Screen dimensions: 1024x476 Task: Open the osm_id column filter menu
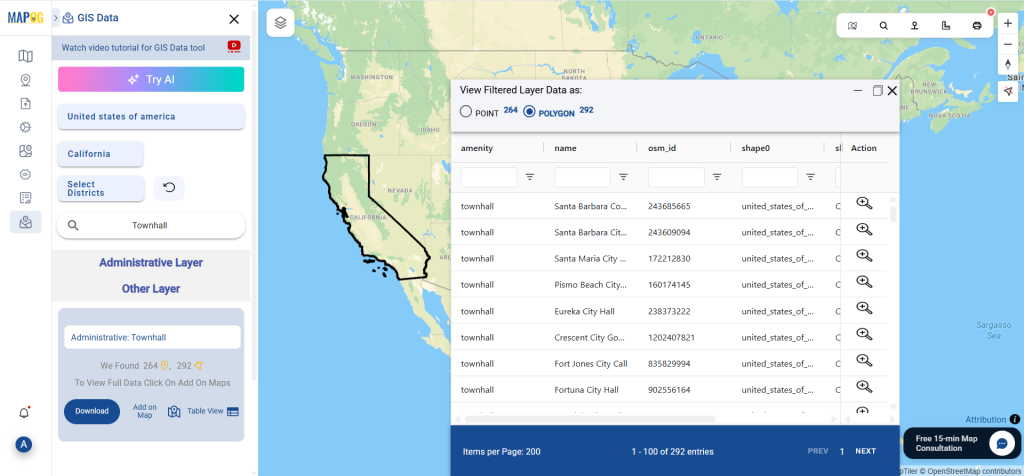tap(717, 177)
